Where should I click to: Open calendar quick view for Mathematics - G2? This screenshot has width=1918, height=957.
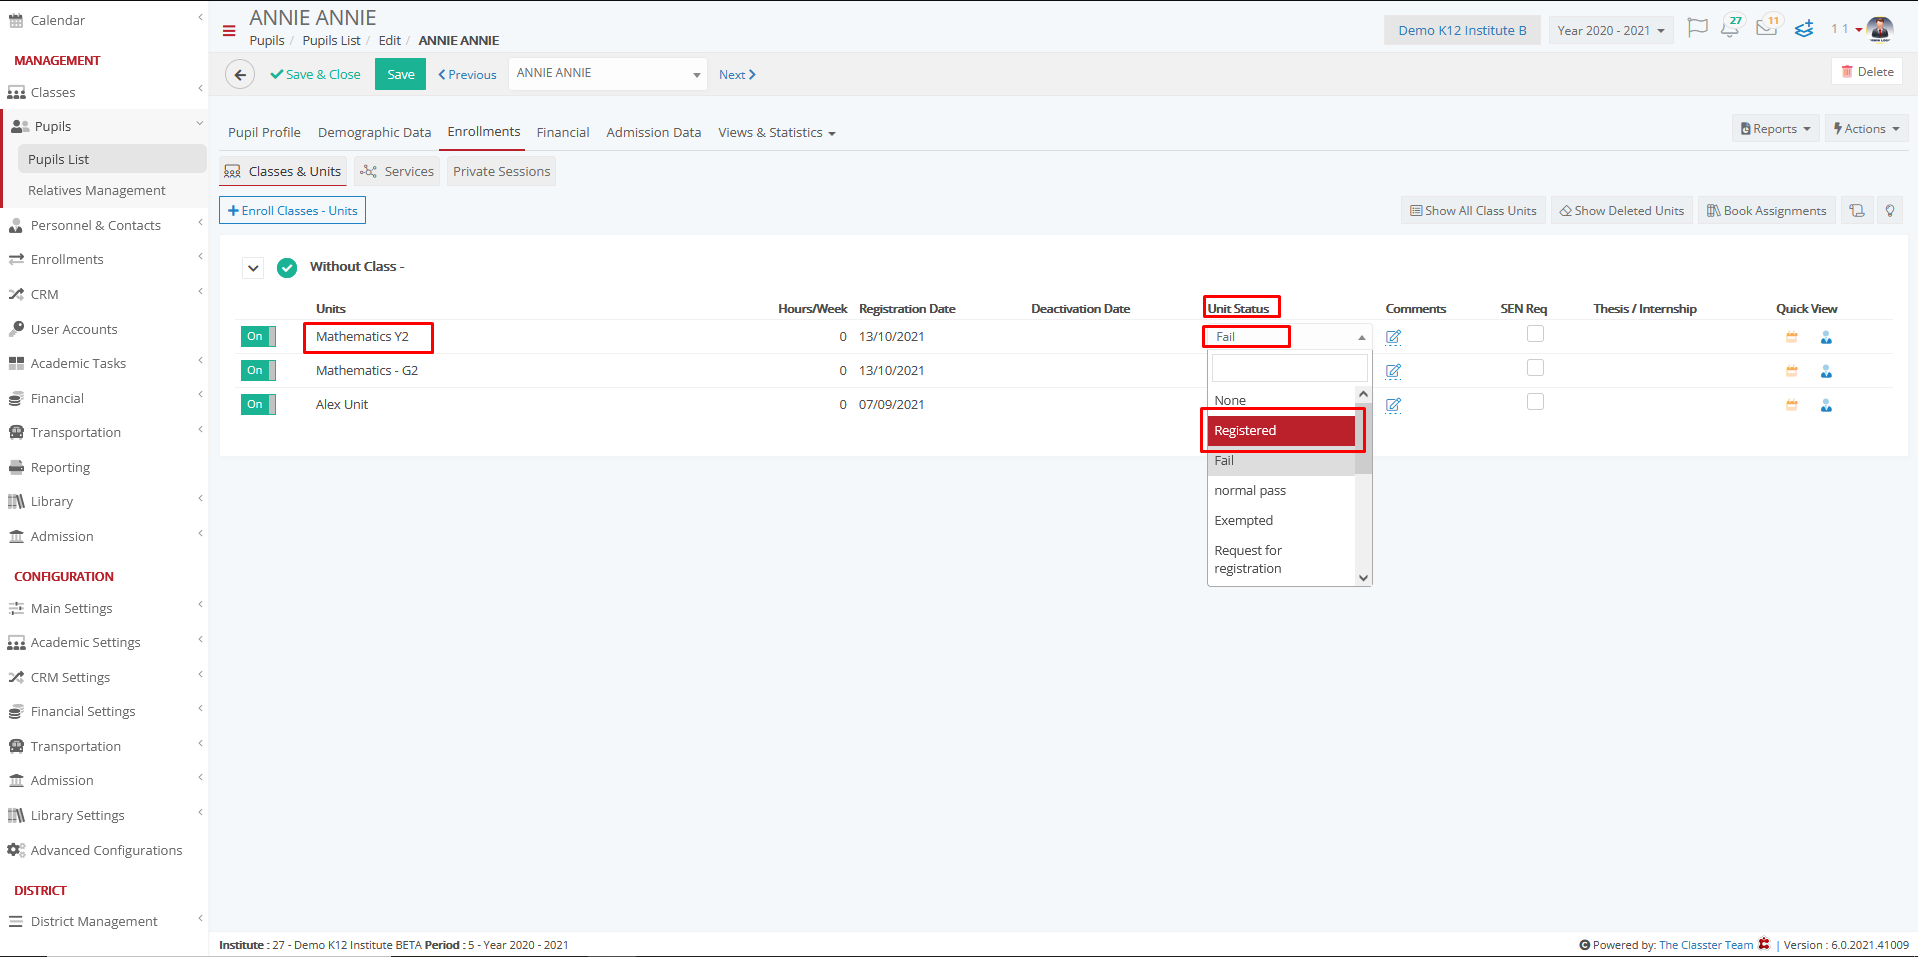tap(1792, 372)
